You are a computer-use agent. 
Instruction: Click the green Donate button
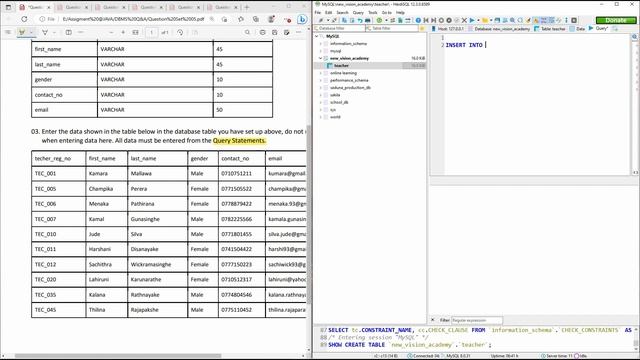point(616,20)
